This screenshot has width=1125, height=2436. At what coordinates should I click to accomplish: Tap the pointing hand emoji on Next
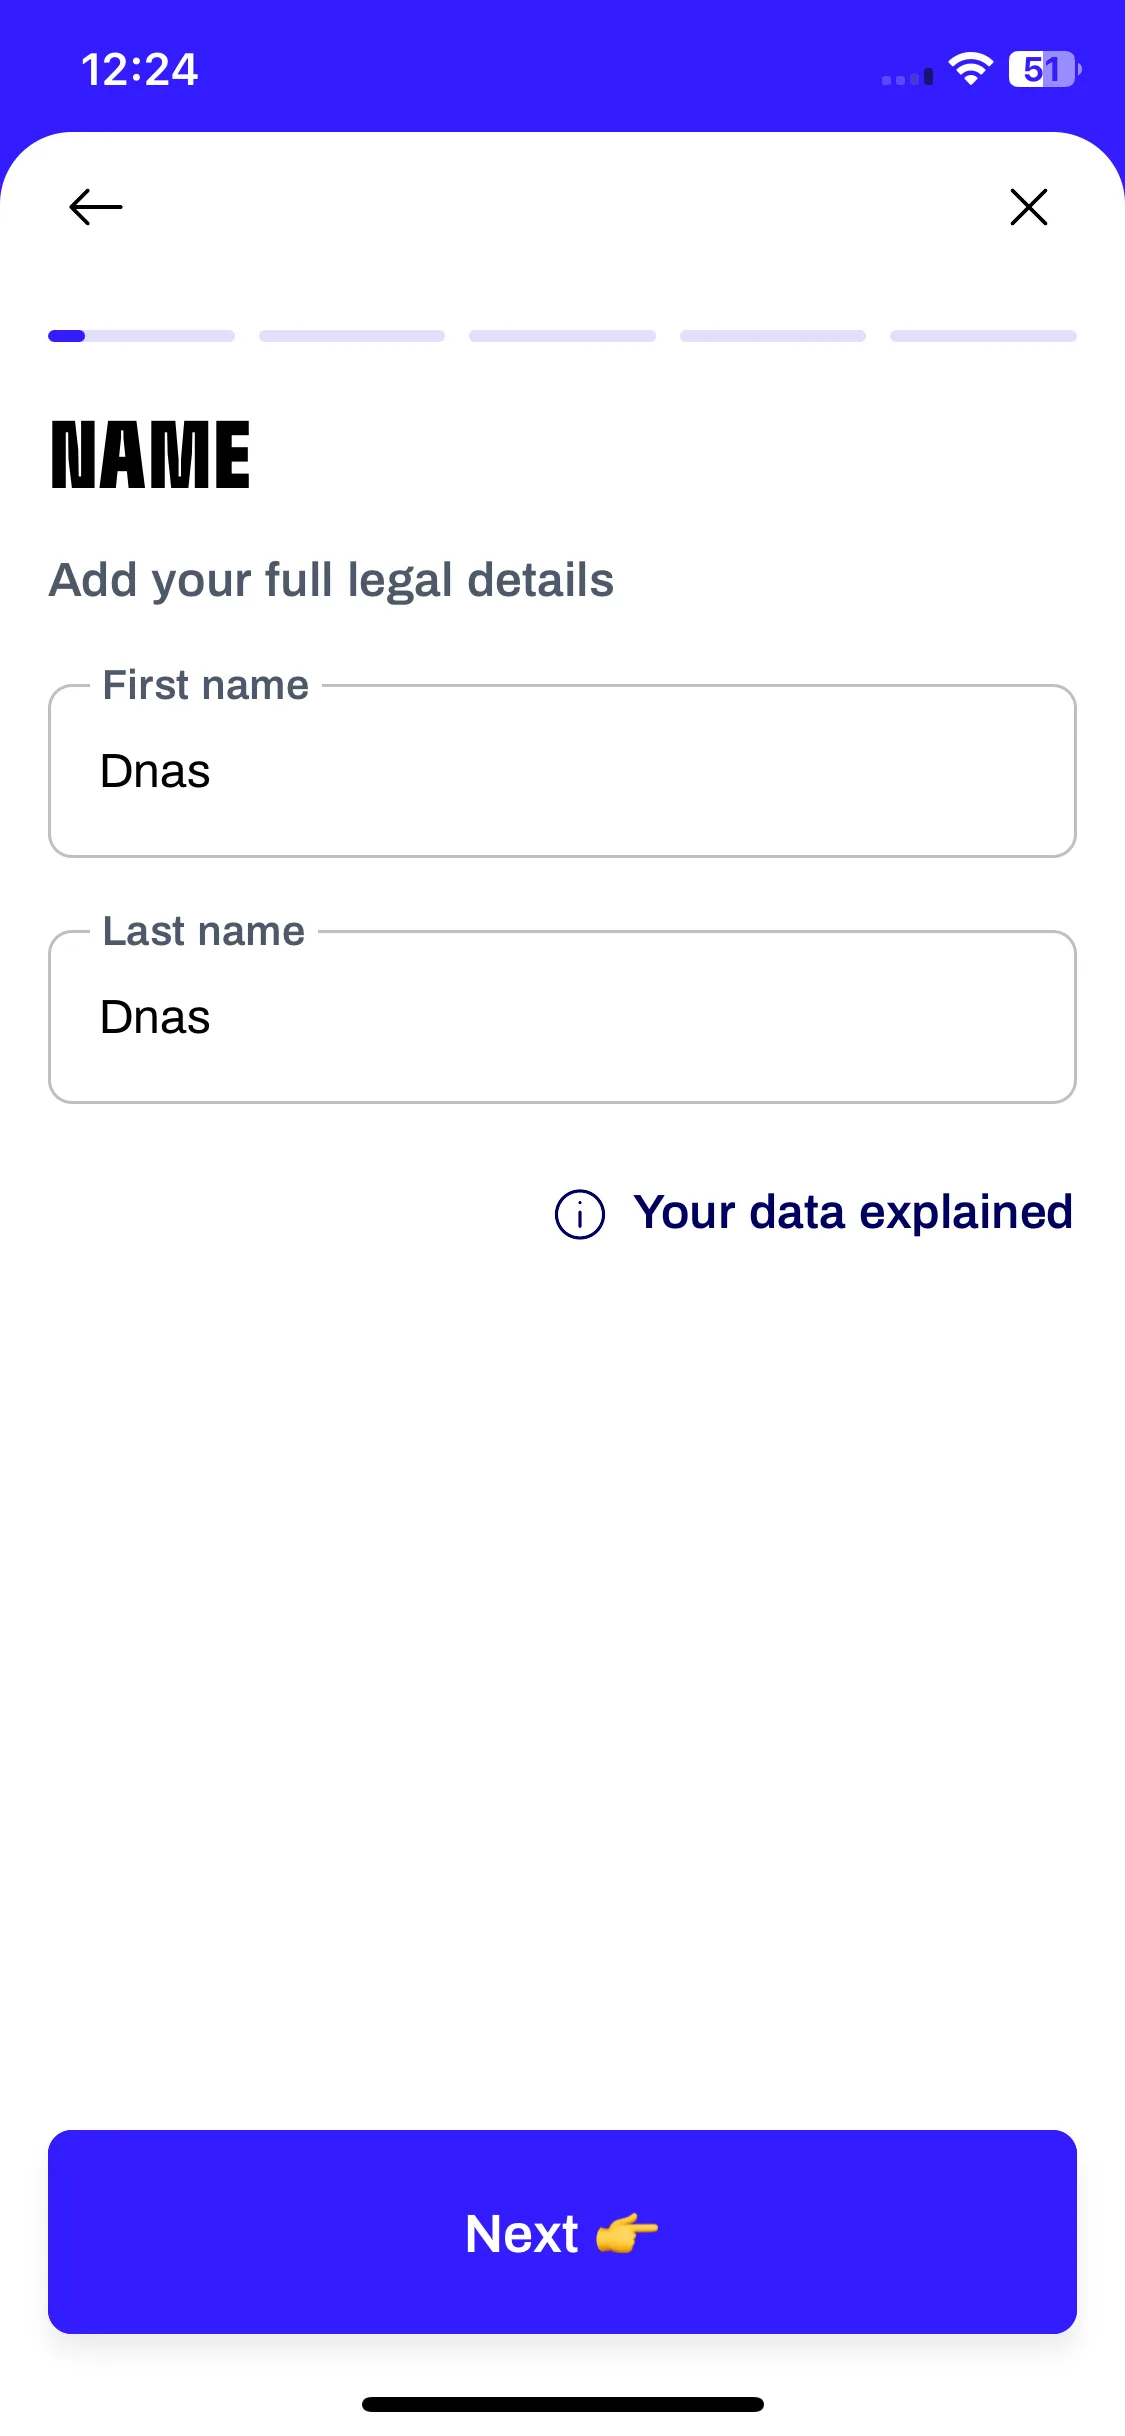627,2233
